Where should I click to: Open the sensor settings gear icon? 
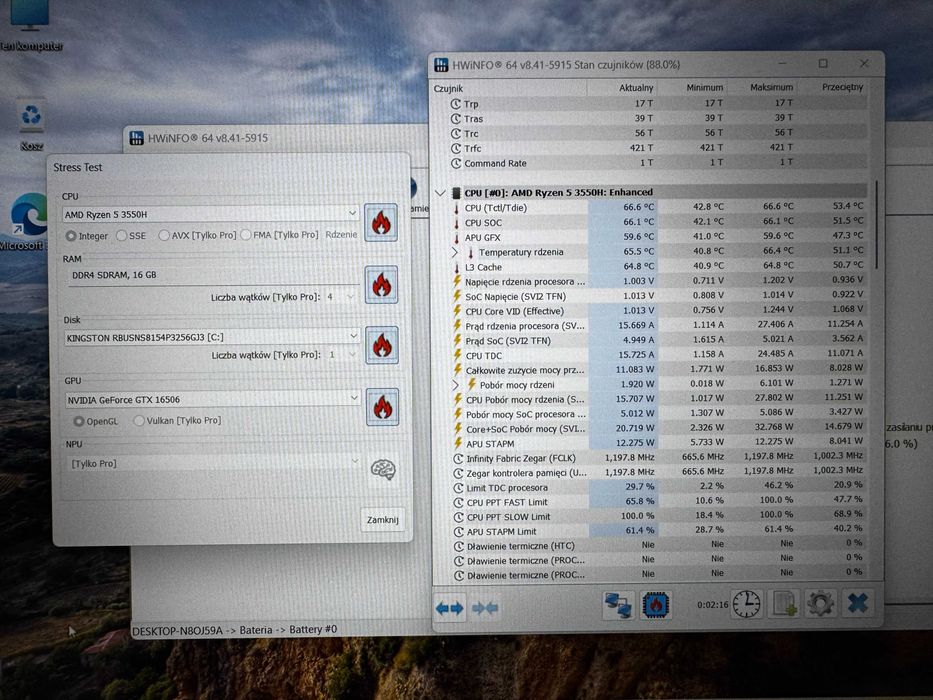point(821,604)
